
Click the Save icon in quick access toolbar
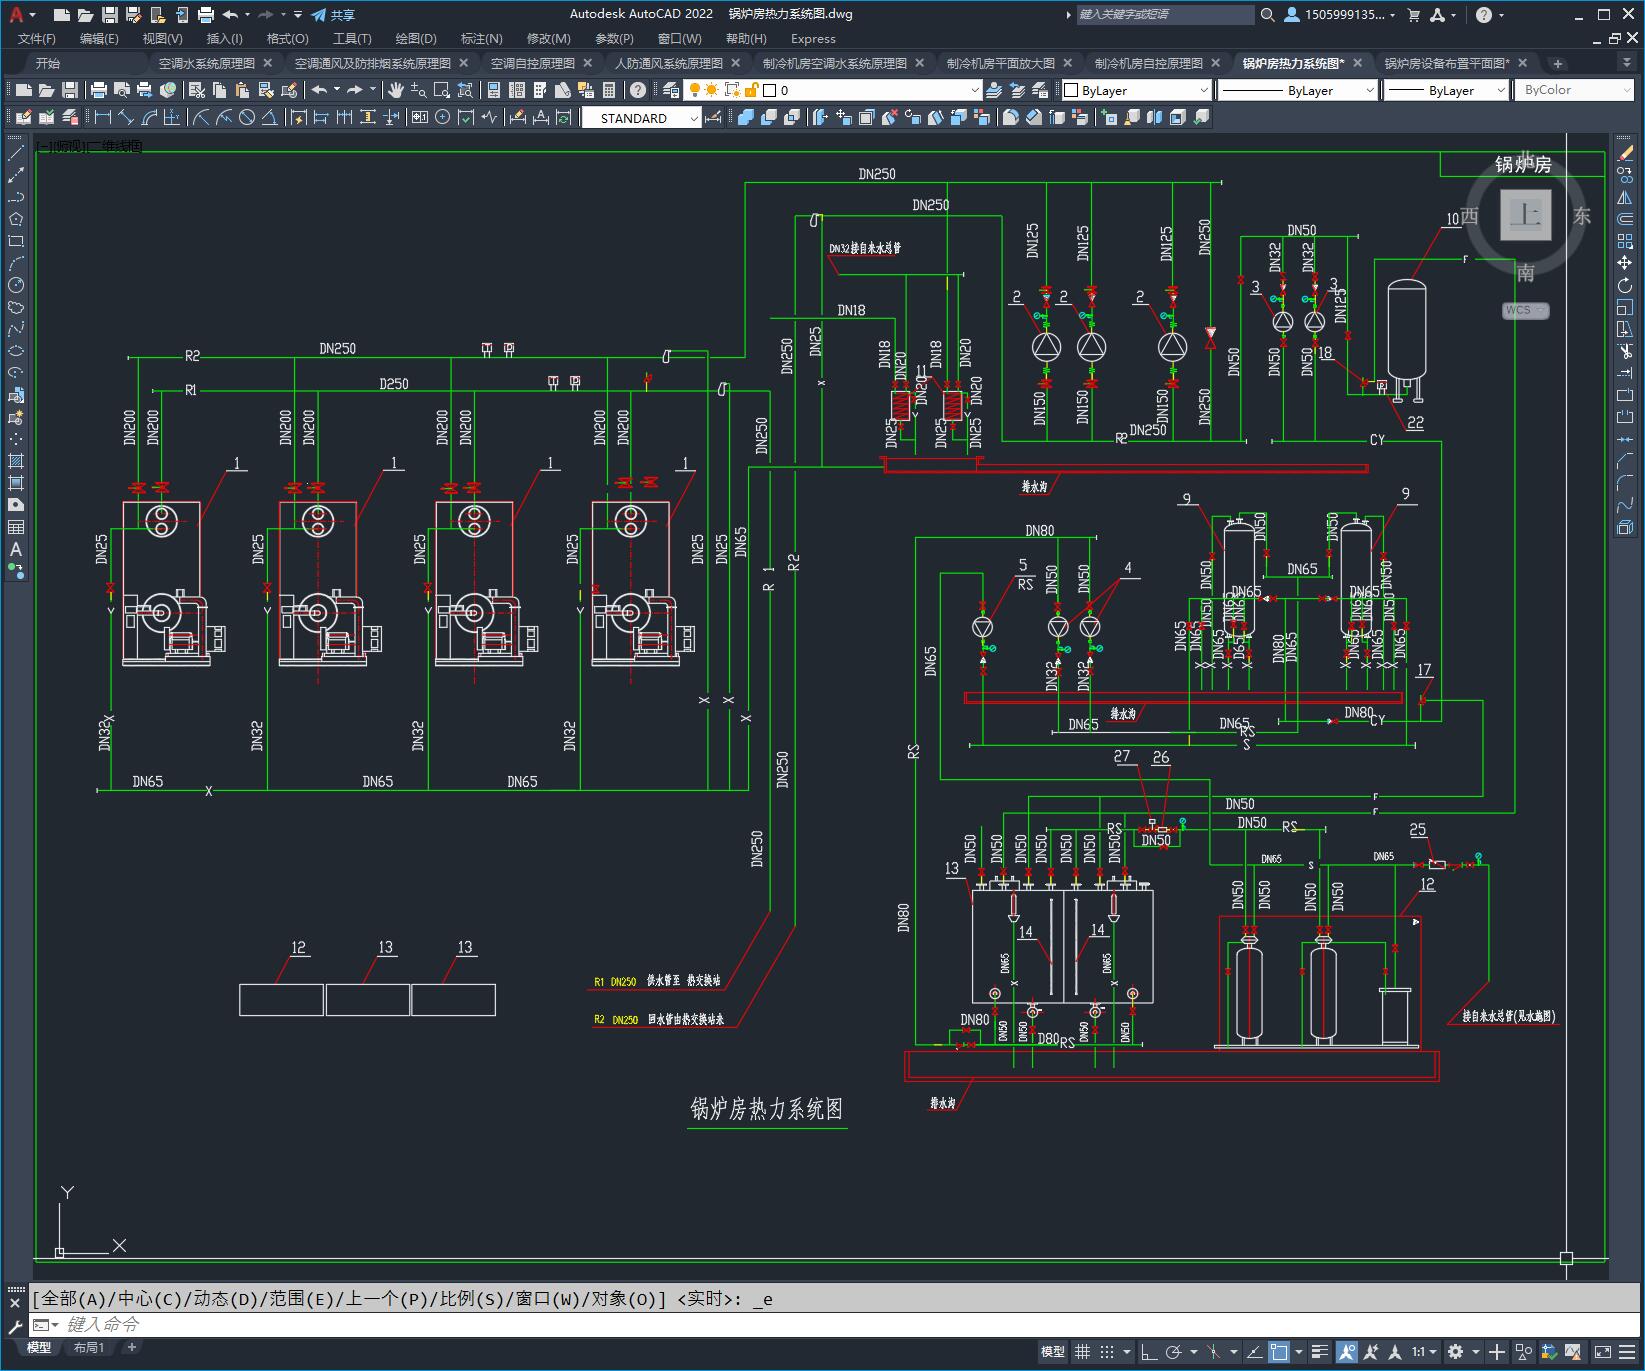point(110,15)
